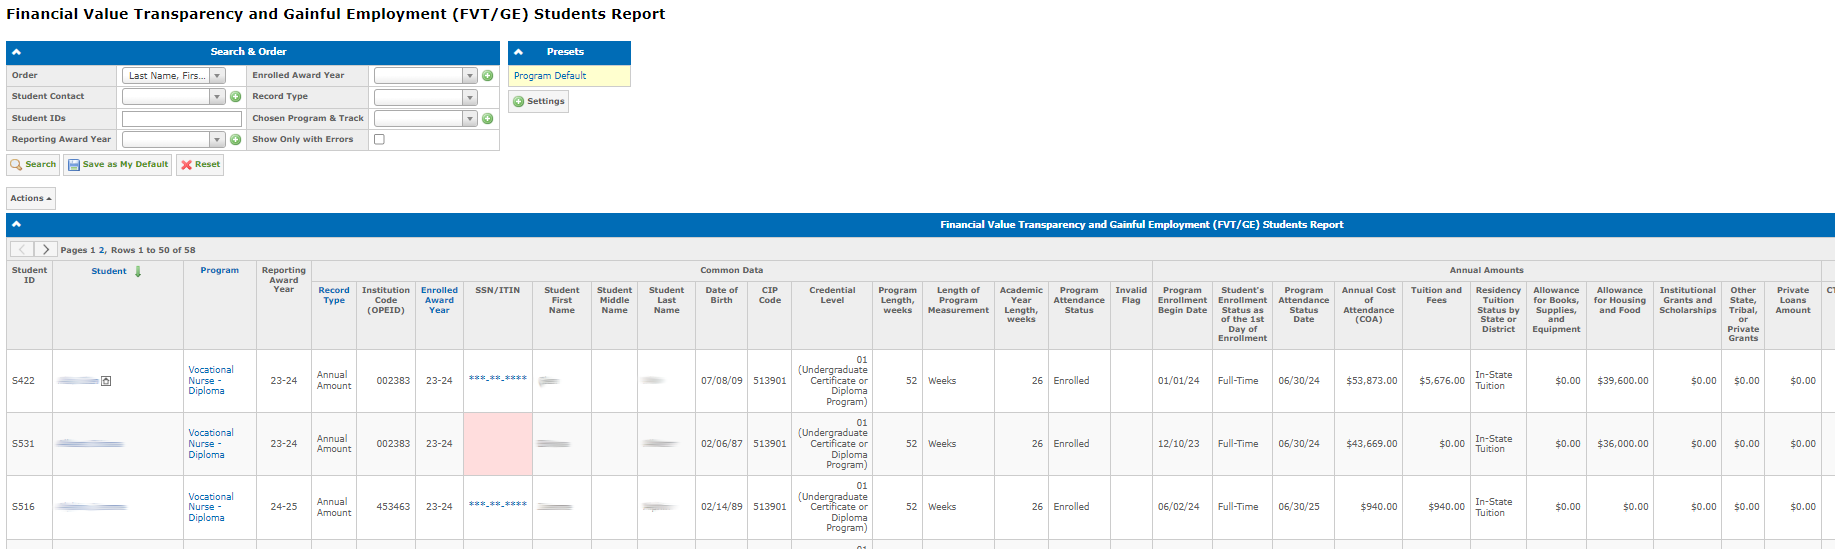Open the Student Contact dropdown
Viewport: 1835px width, 549px height.
[x=174, y=97]
